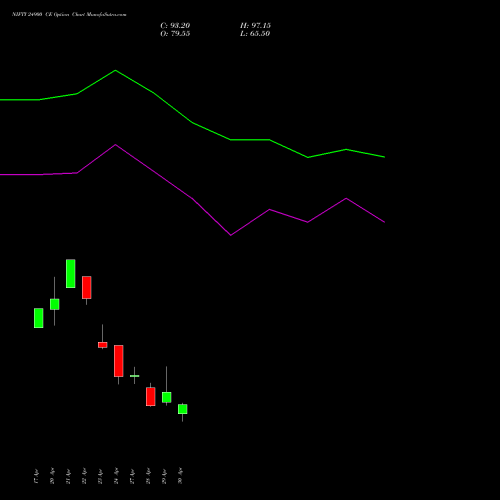The height and width of the screenshot is (500, 500).
Task: Select the 30 Apr date label
Action: pos(180,476)
